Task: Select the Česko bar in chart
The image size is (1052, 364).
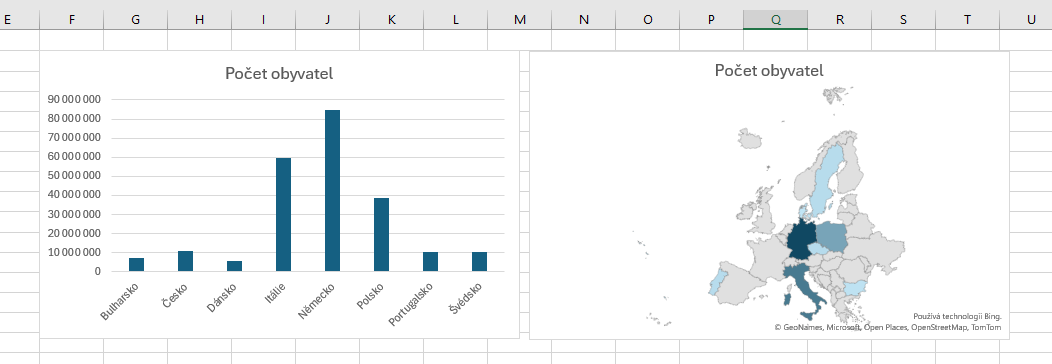Action: click(185, 261)
